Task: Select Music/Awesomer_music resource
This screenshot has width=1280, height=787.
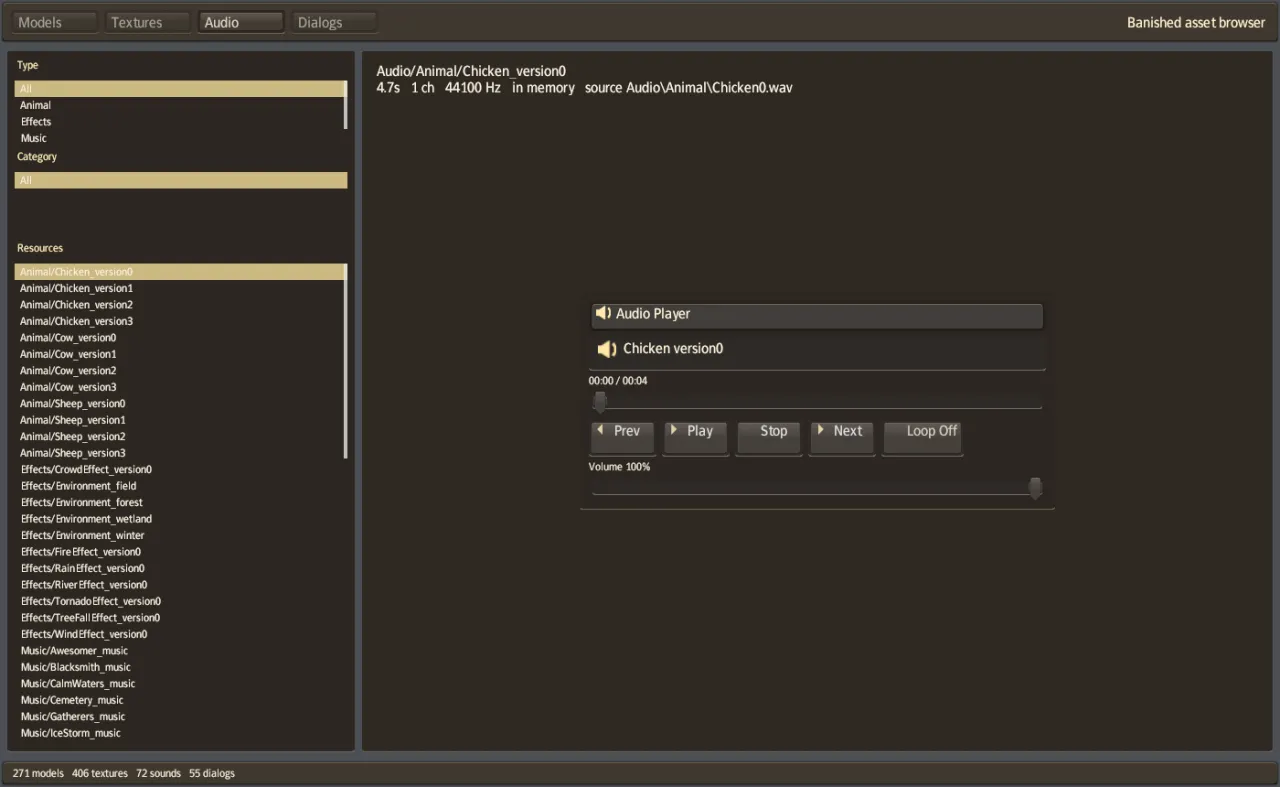Action: 180,651
